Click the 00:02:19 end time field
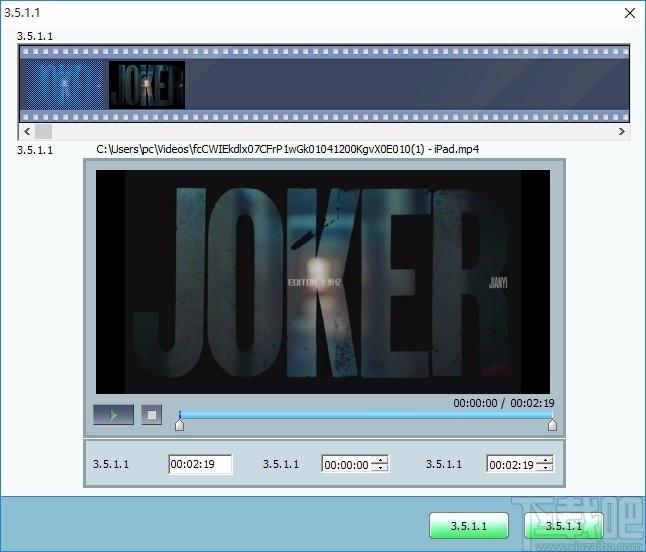The width and height of the screenshot is (646, 552). [511, 464]
